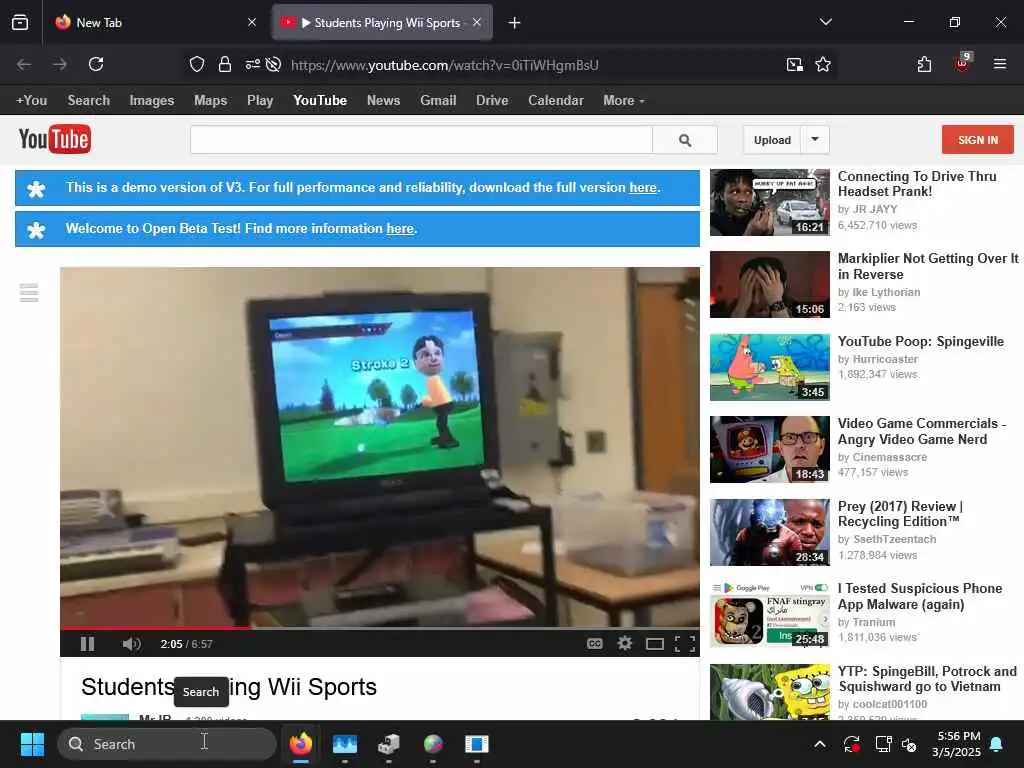Open the Firefox application menu
The height and width of the screenshot is (768, 1024).
click(999, 64)
